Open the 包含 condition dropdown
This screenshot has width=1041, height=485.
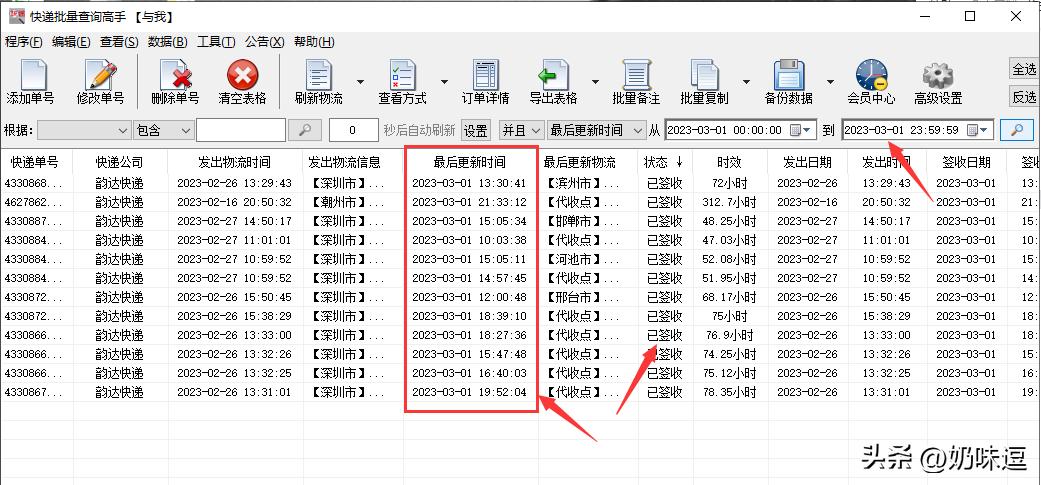[163, 130]
